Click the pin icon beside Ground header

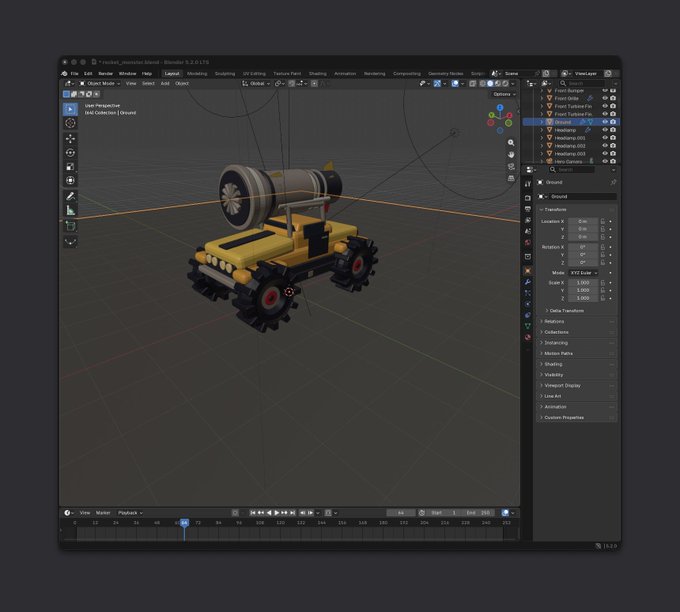coord(613,182)
